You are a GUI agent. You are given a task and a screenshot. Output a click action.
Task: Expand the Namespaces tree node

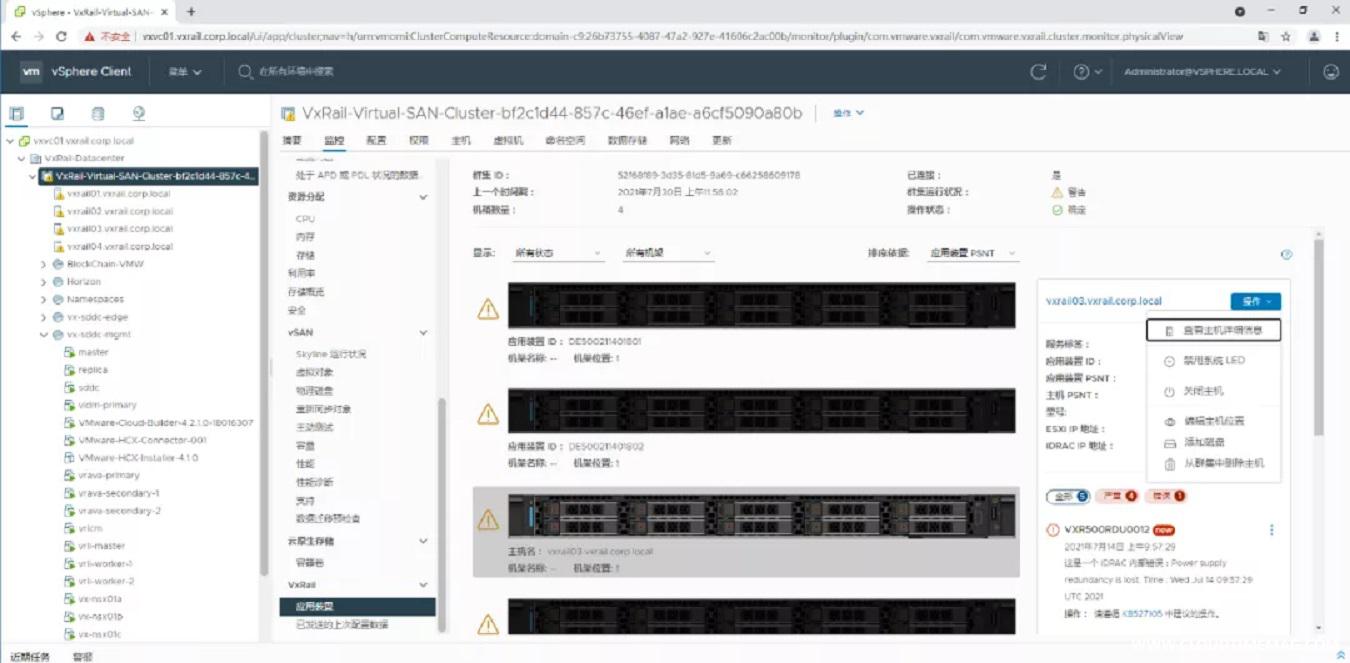[x=44, y=299]
